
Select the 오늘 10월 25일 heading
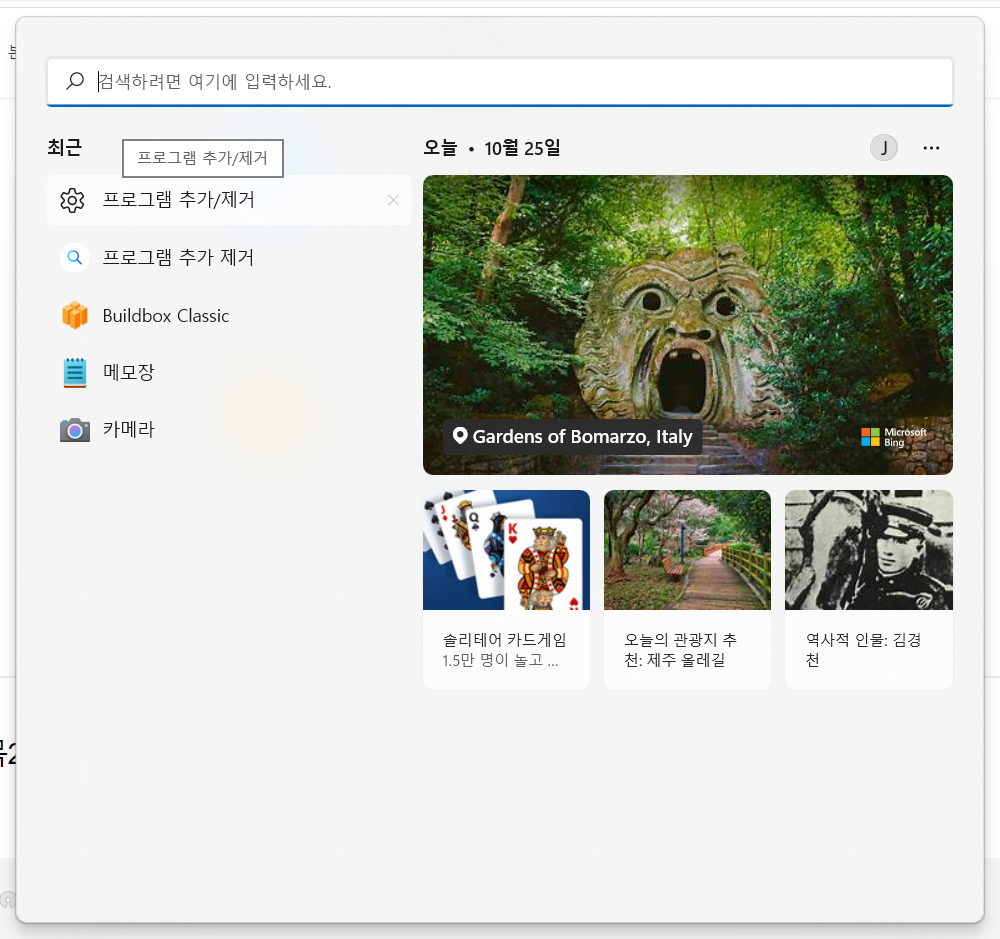pyautogui.click(x=490, y=147)
